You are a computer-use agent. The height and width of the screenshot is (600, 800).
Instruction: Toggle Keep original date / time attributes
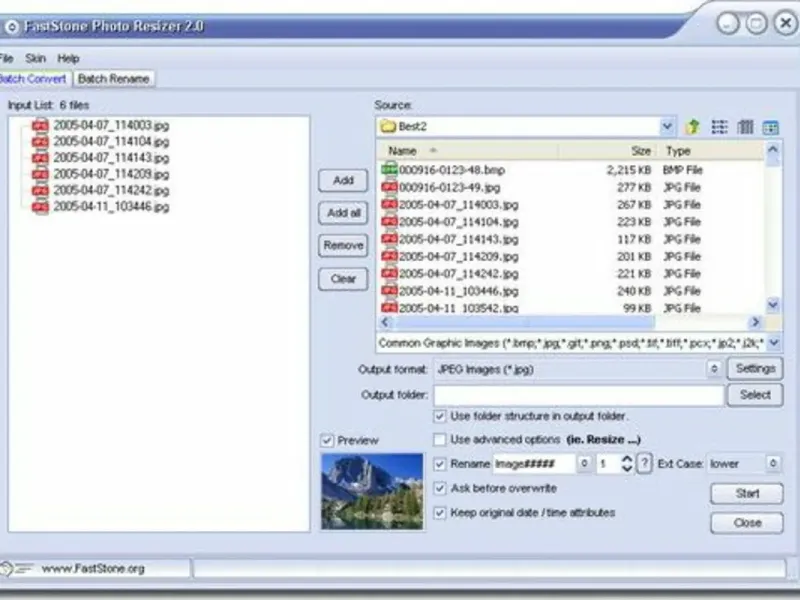tap(439, 513)
